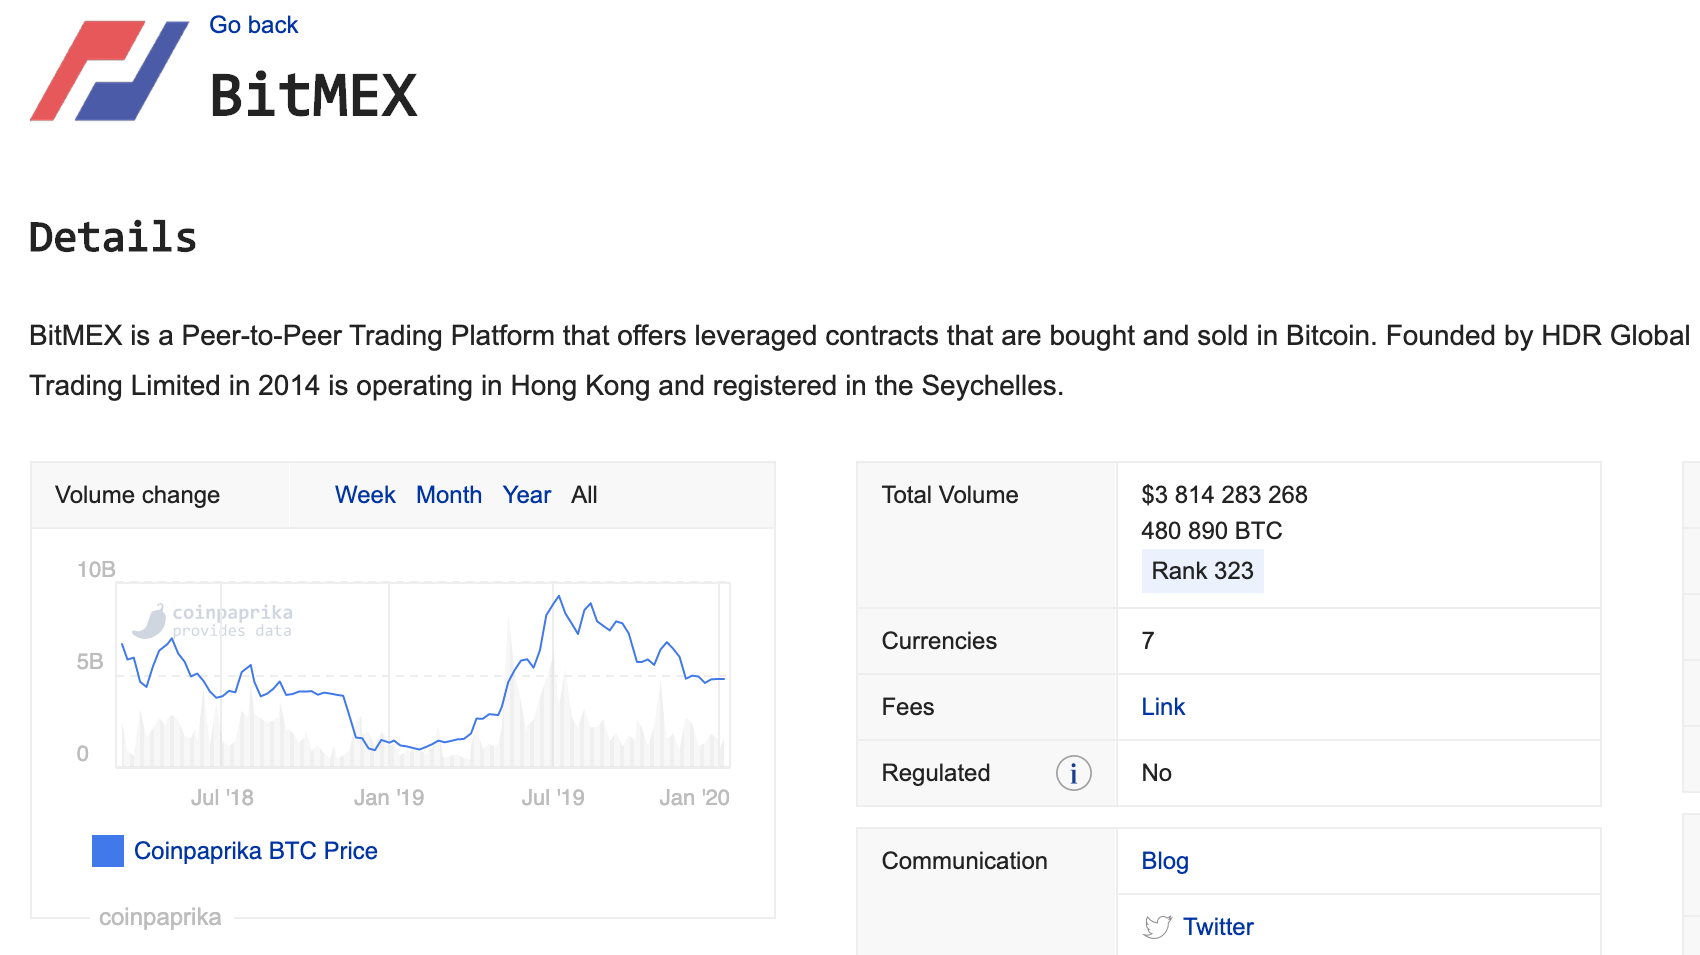1700x955 pixels.
Task: Toggle the blue Coinpaprika BTC Price swatch
Action: click(108, 851)
